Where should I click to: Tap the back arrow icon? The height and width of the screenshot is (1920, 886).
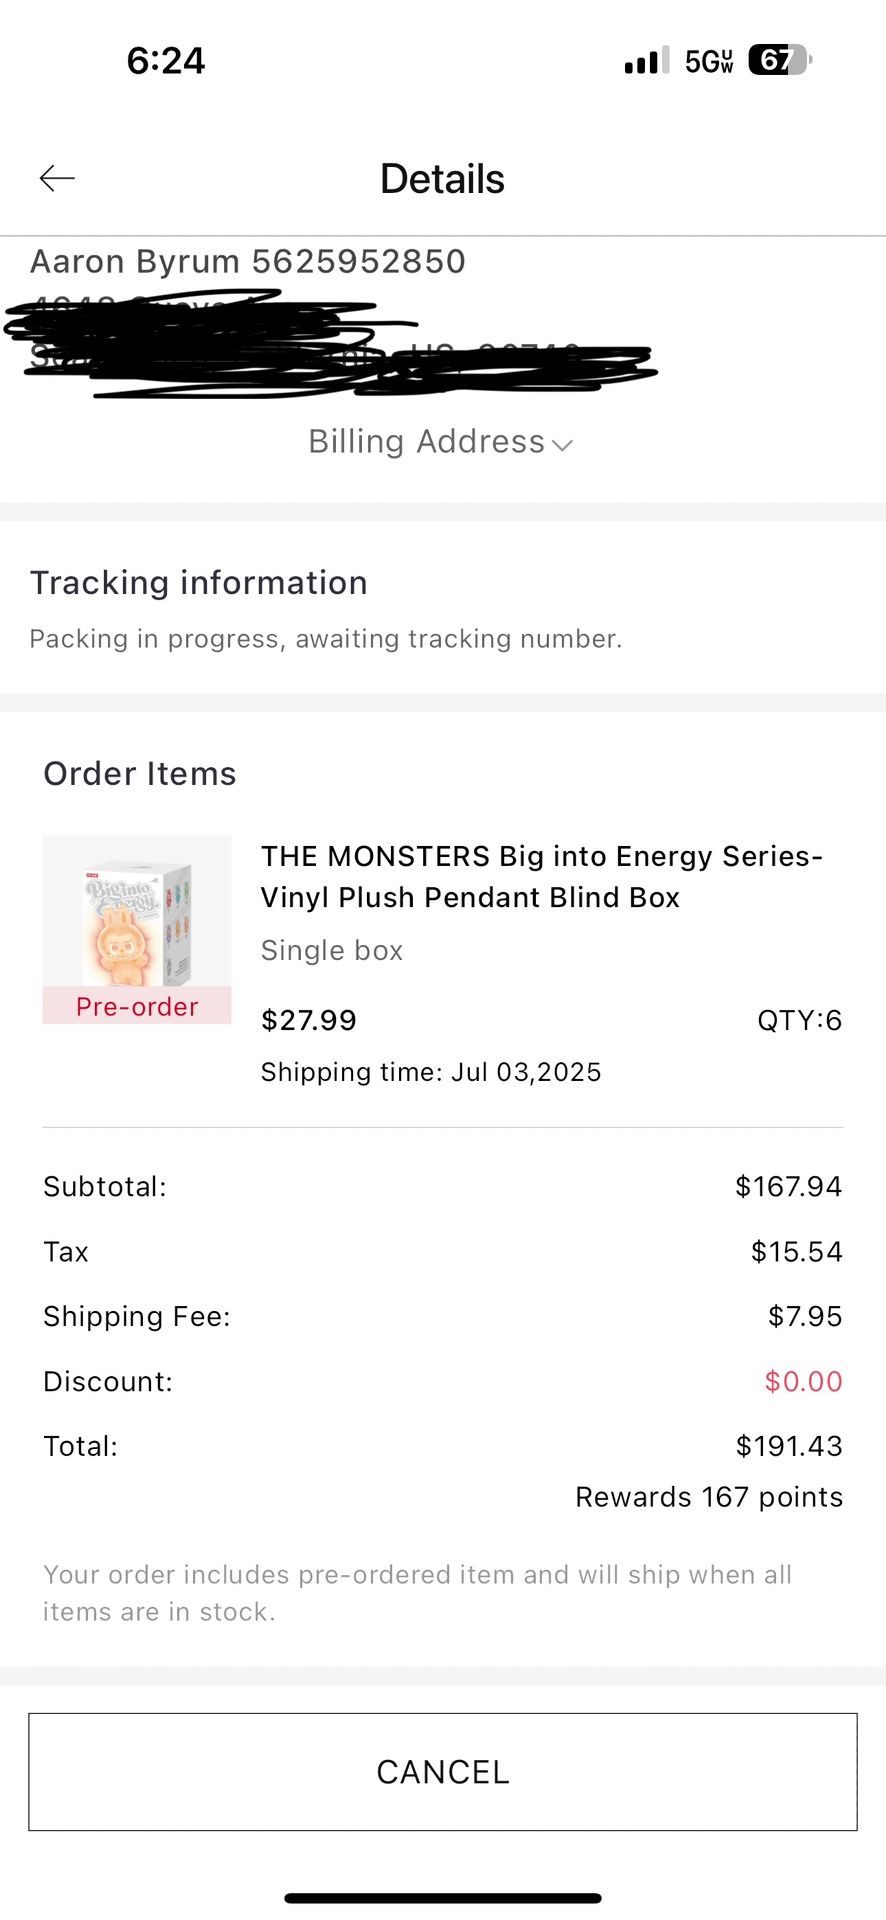coord(57,178)
